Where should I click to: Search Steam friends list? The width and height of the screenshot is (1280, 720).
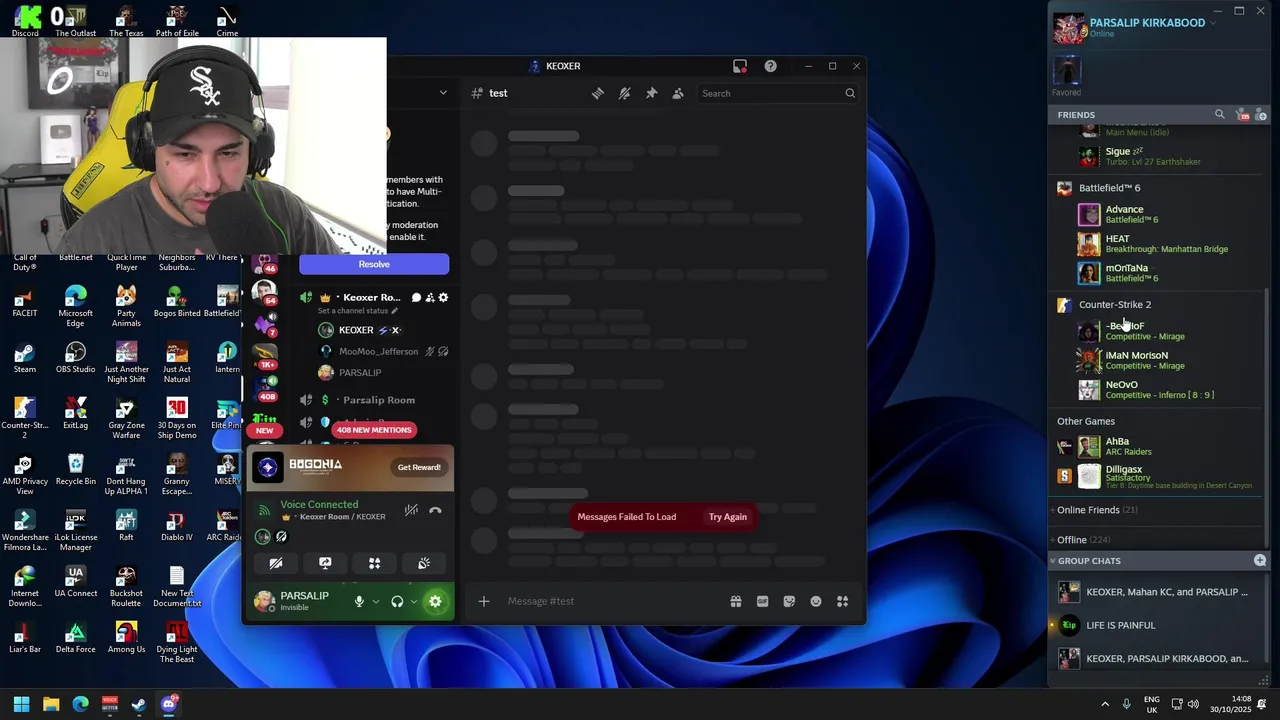(x=1219, y=115)
